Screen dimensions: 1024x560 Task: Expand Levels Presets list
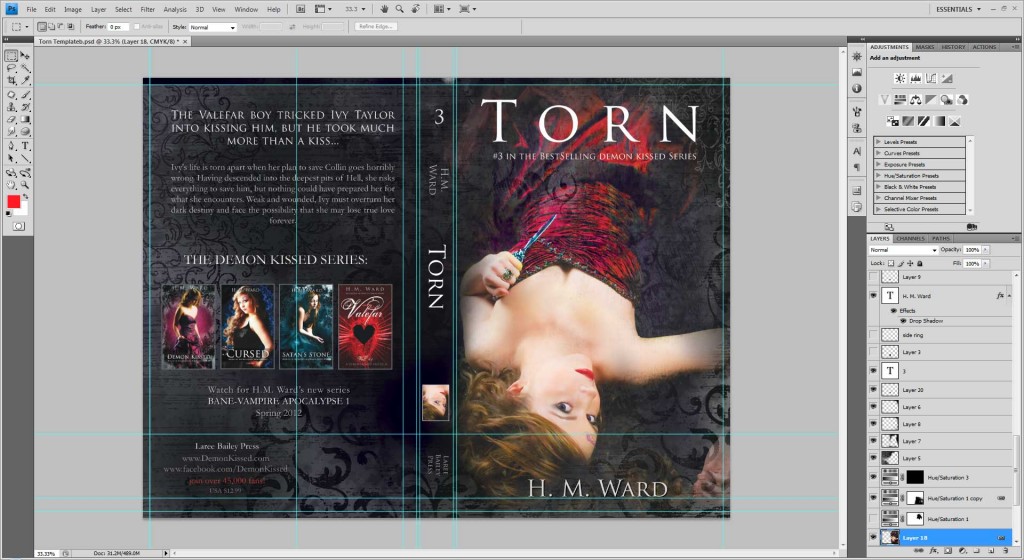(x=878, y=142)
